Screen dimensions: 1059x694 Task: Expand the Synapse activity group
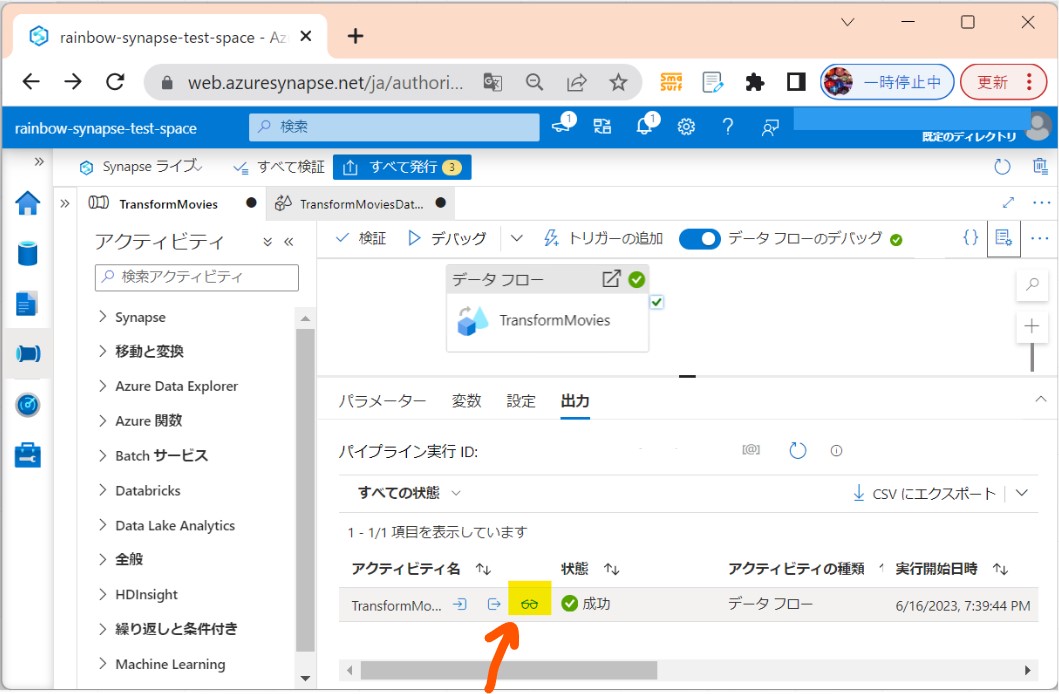[x=102, y=317]
